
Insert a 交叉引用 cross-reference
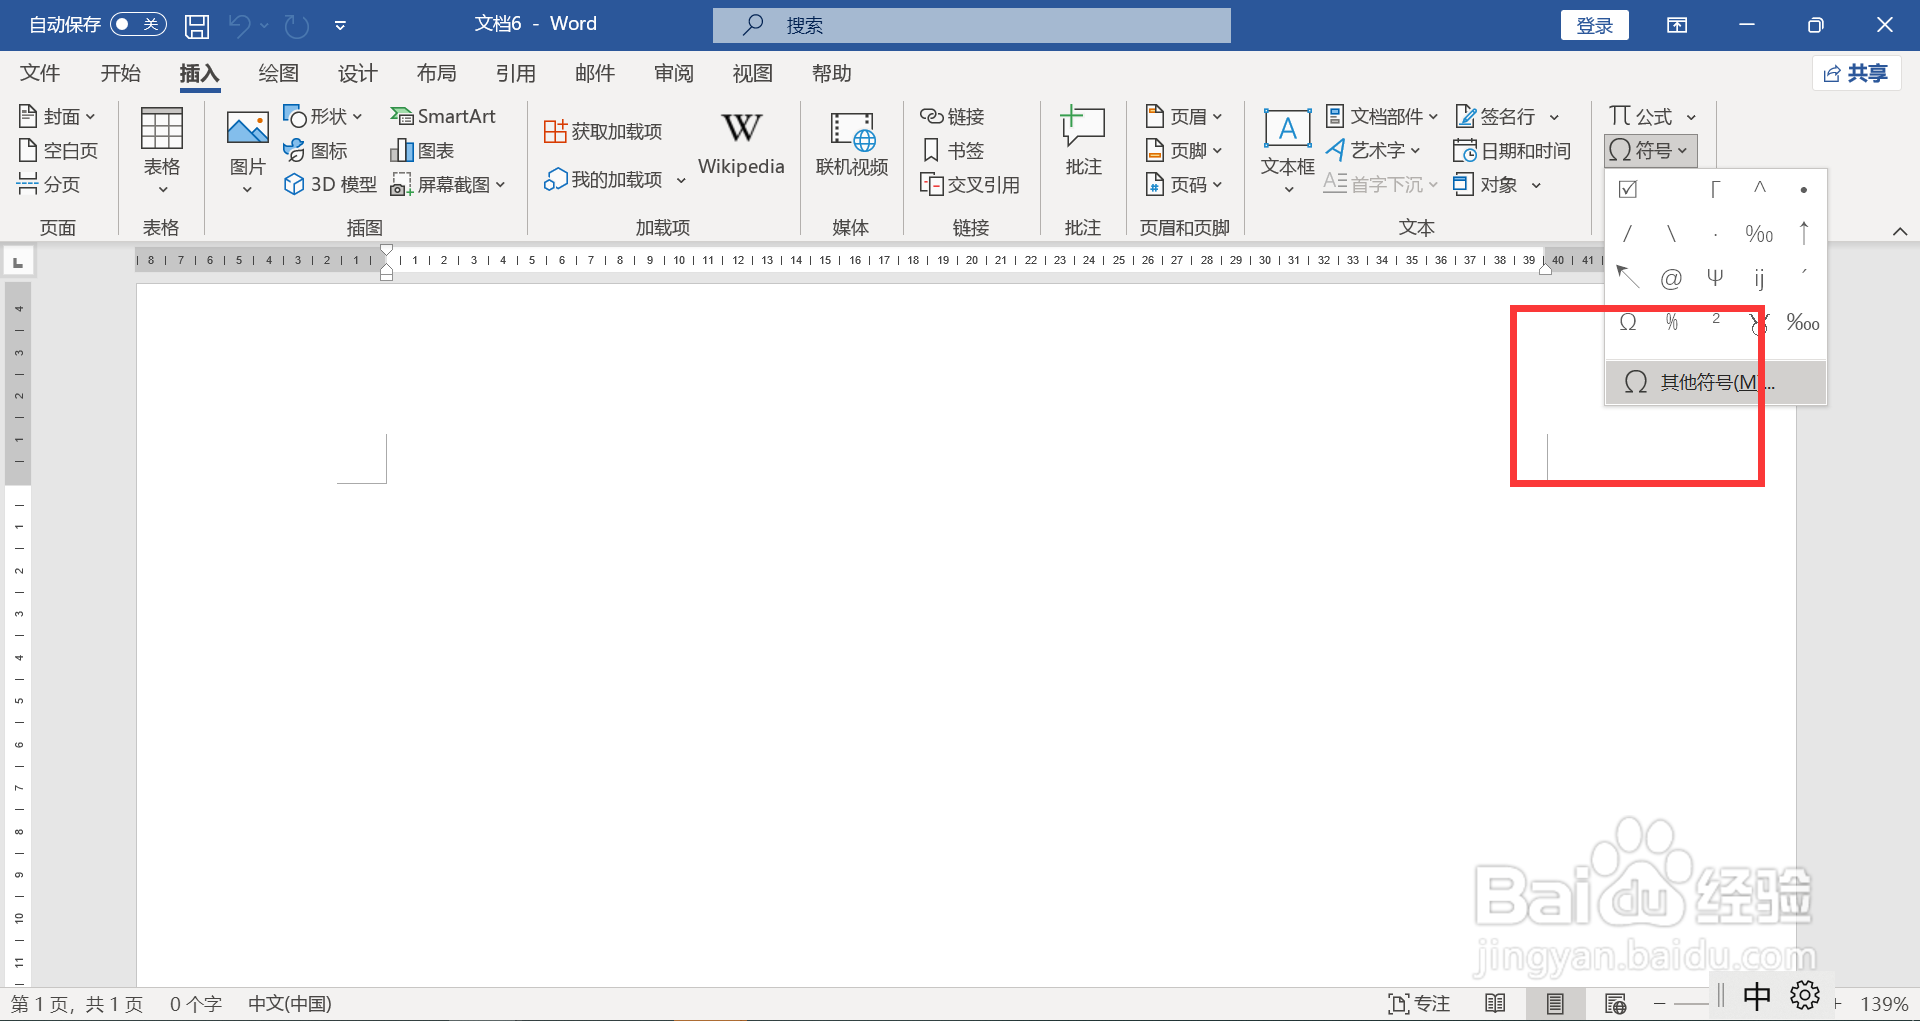[970, 184]
